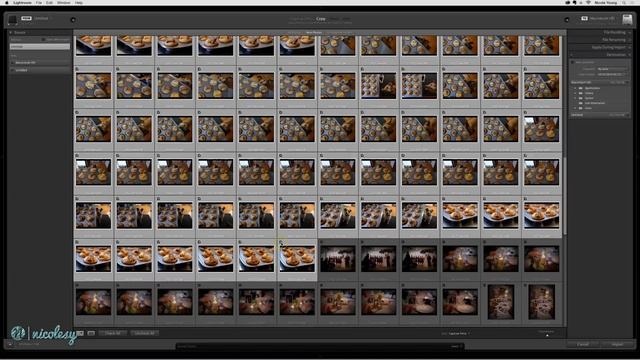Toggle the Into Subfolder checkbox
Viewport: 640px width, 360px height.
(x=573, y=62)
